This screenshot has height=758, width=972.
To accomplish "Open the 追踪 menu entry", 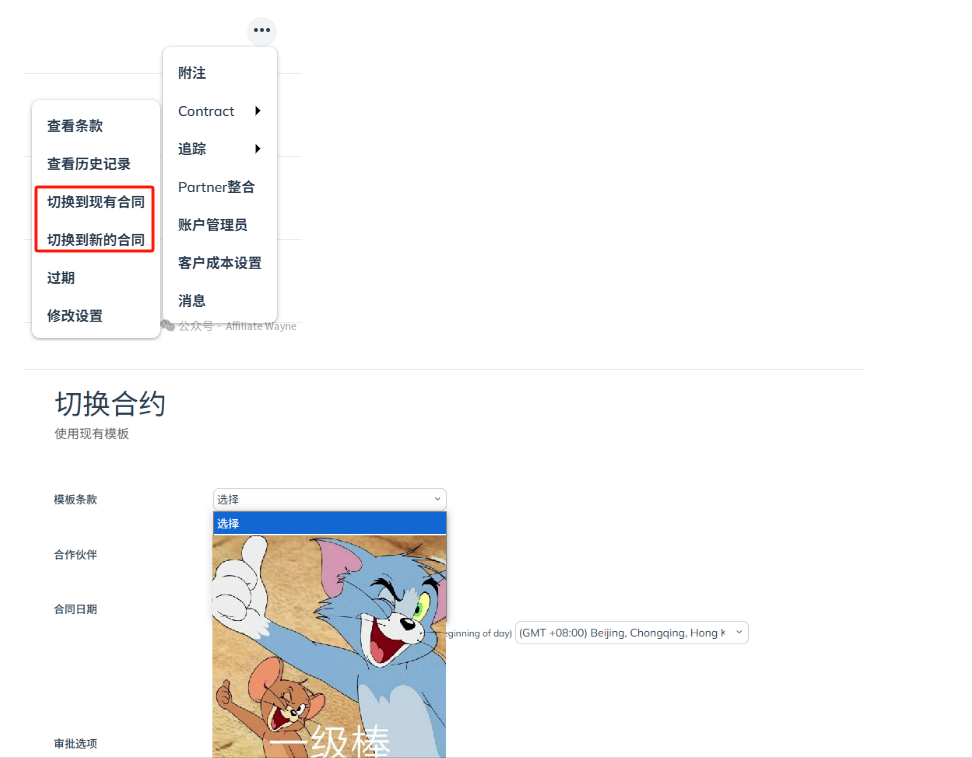I will pos(219,149).
